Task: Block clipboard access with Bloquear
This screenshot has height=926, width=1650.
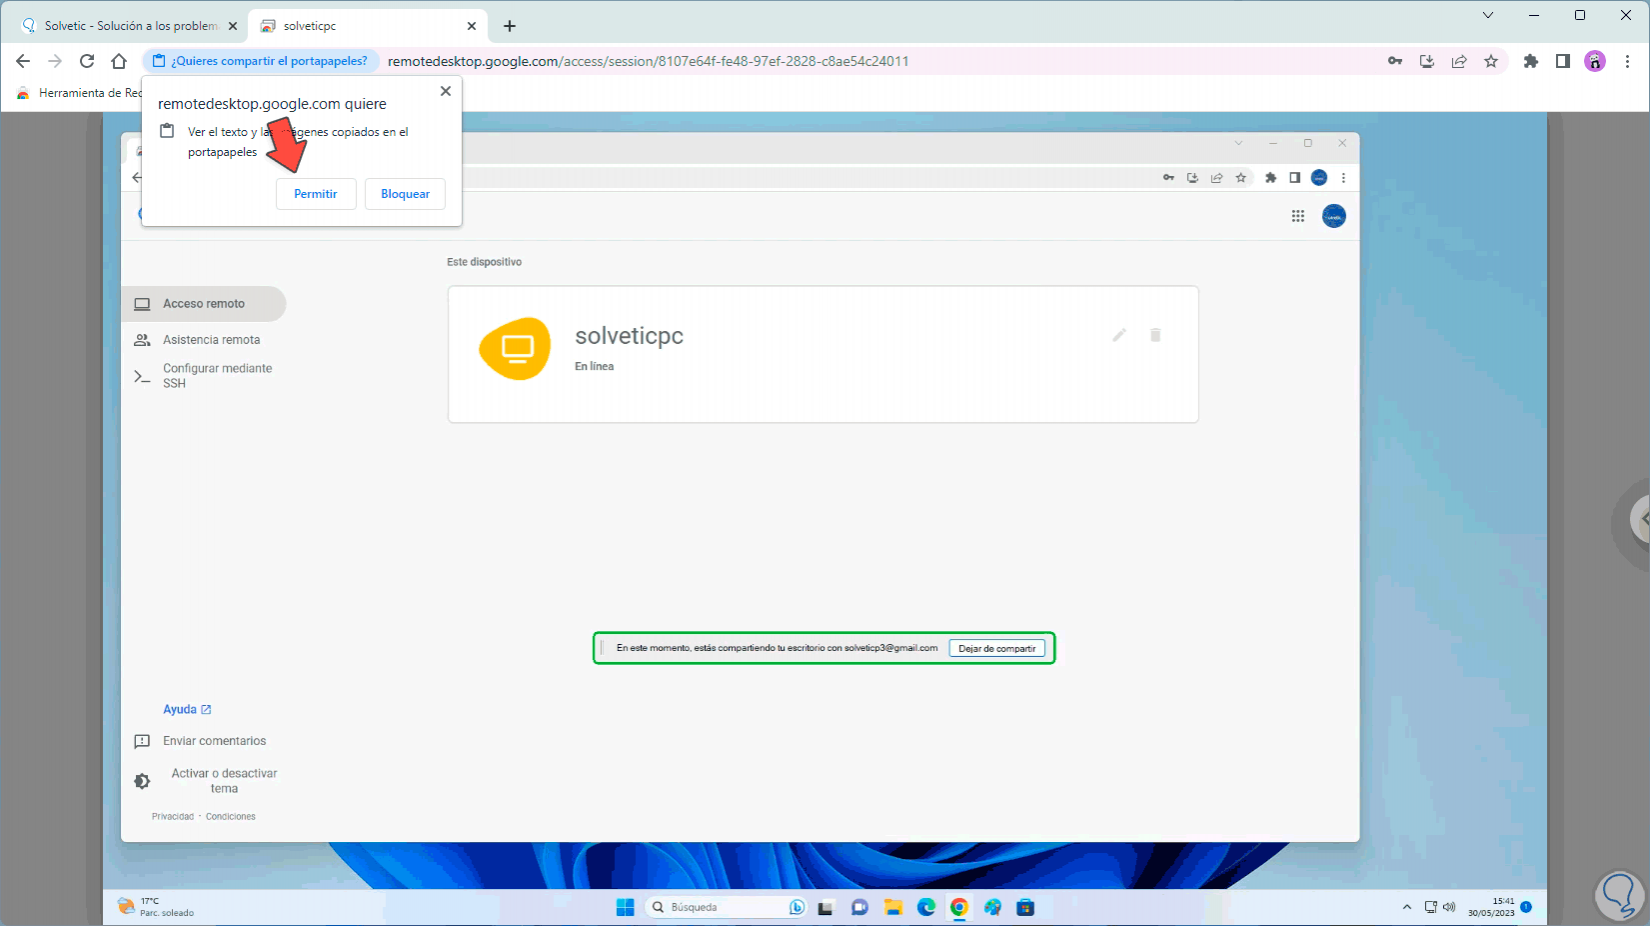Action: 405,194
